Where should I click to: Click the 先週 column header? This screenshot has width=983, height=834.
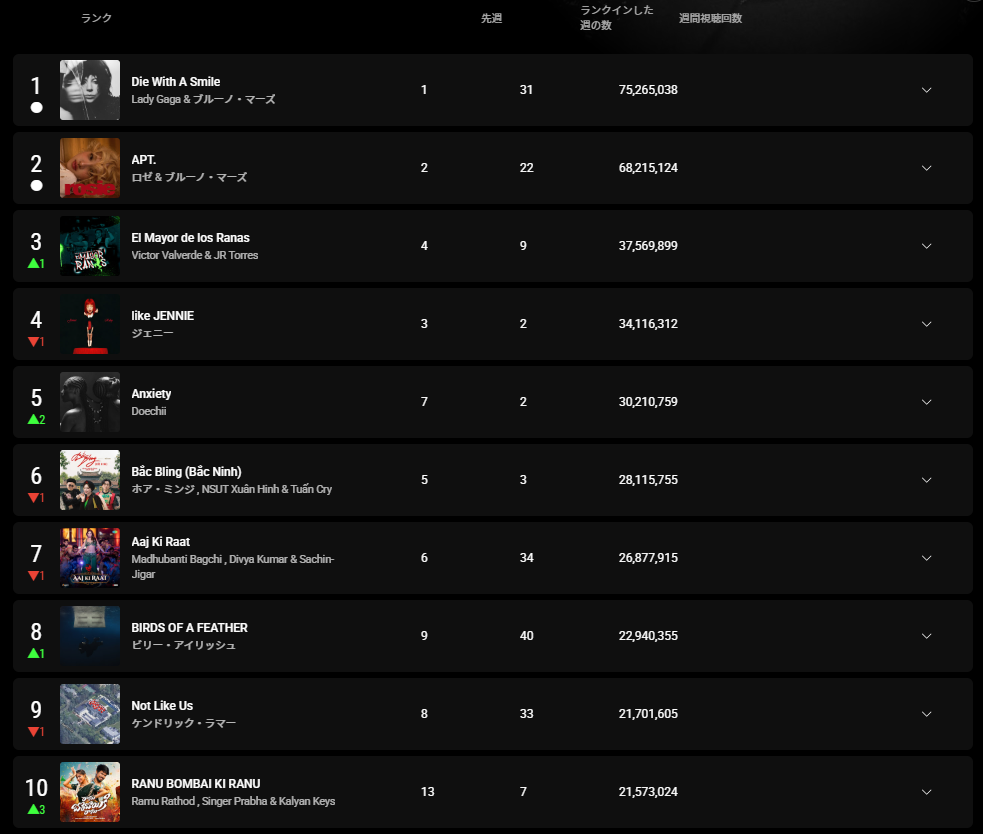(x=492, y=18)
